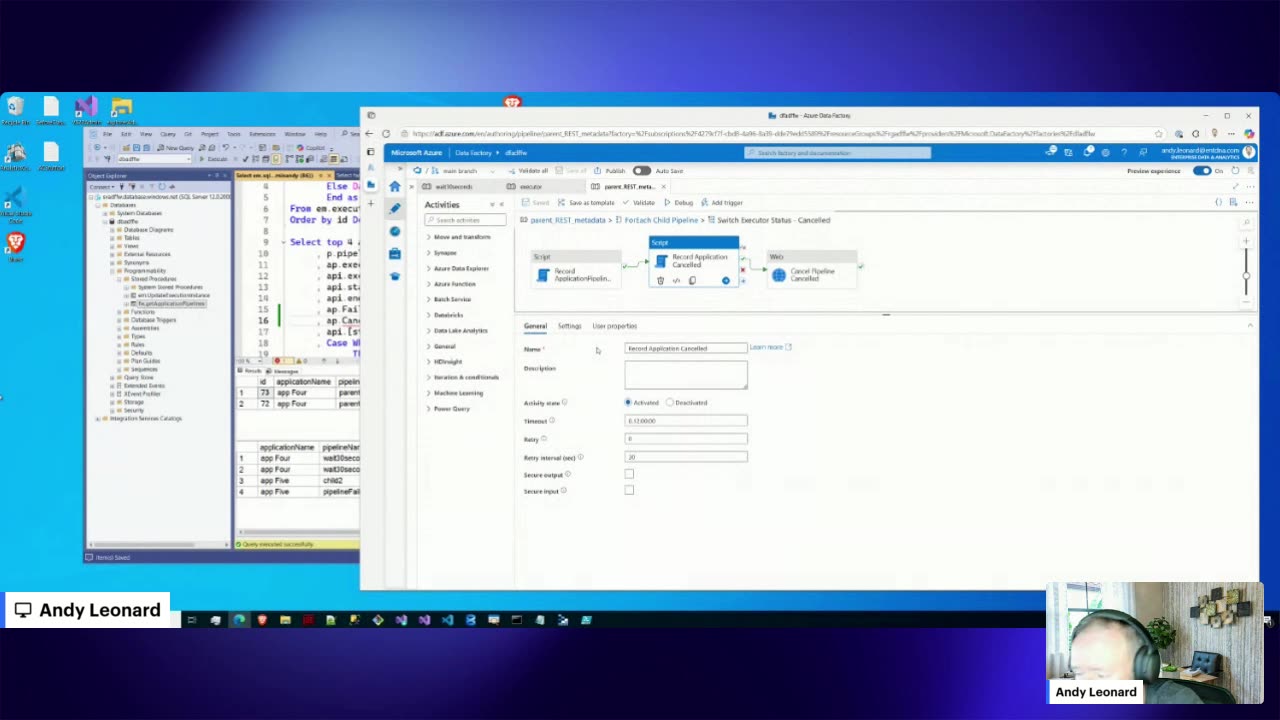Image resolution: width=1280 pixels, height=720 pixels.
Task: Close the parent_REST_metadata tab
Action: pyautogui.click(x=663, y=187)
